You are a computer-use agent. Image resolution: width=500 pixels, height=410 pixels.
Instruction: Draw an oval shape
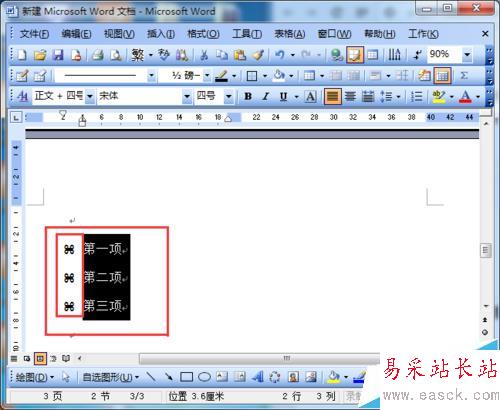click(x=204, y=377)
